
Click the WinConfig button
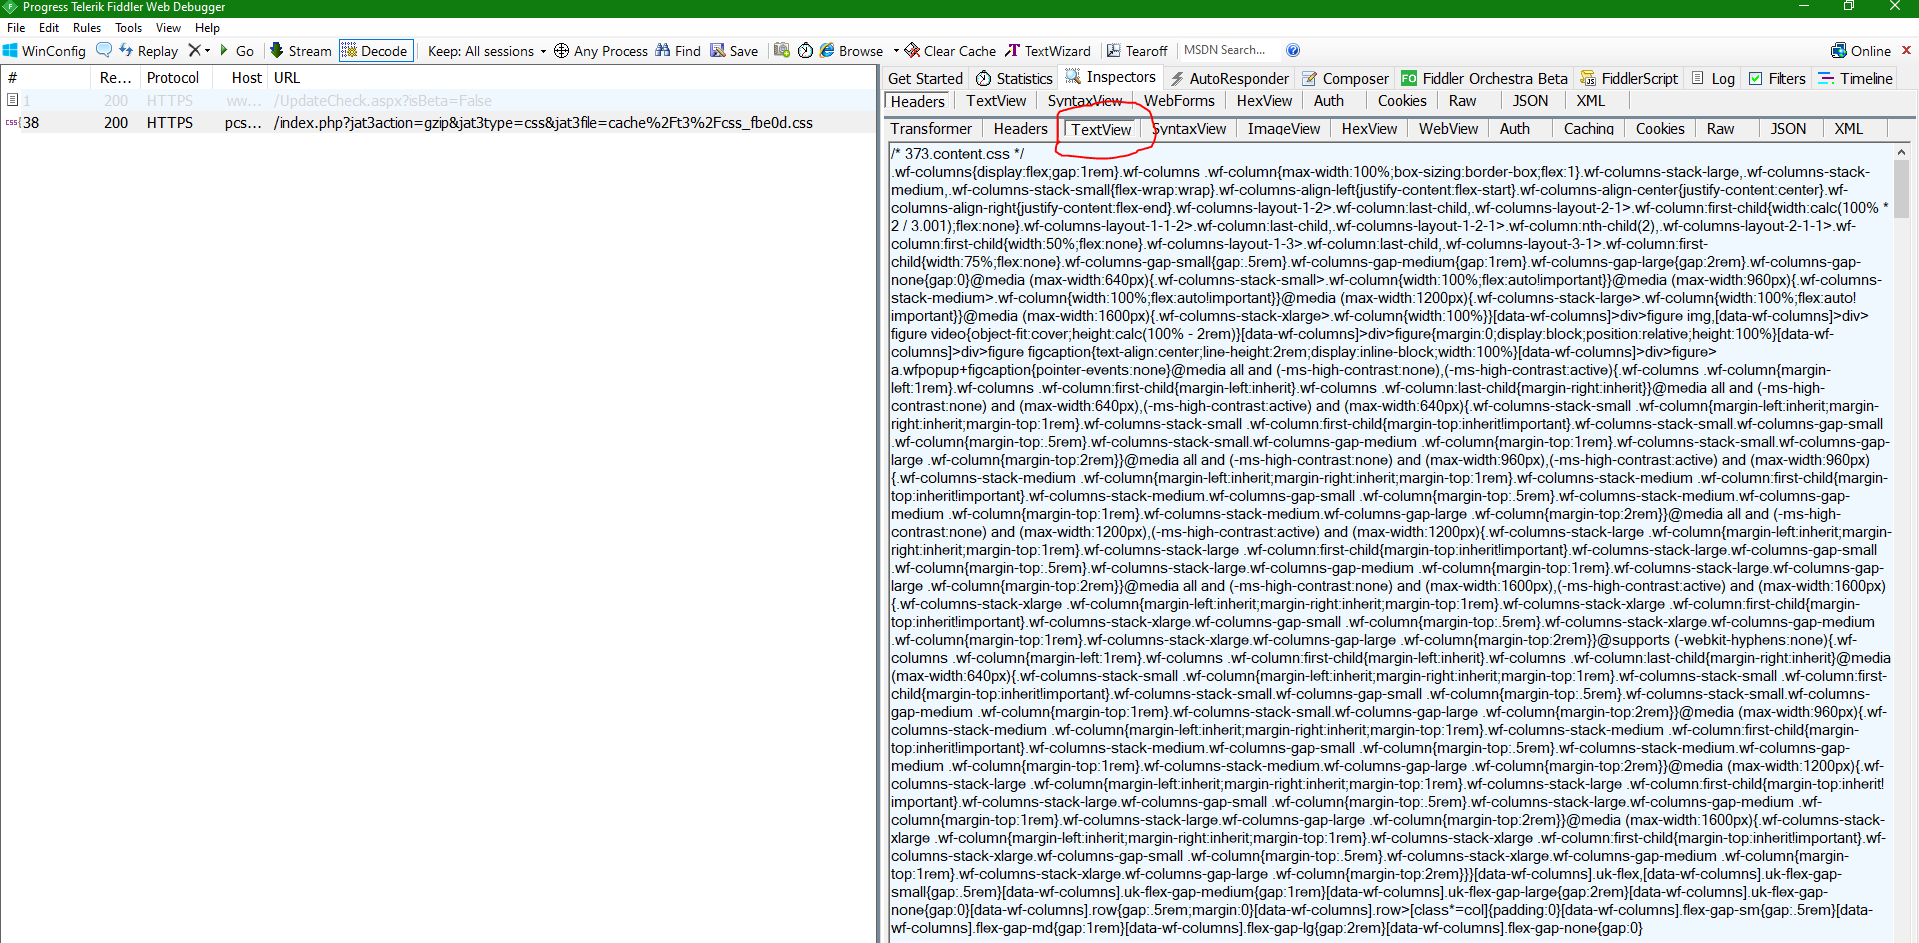pyautogui.click(x=44, y=51)
